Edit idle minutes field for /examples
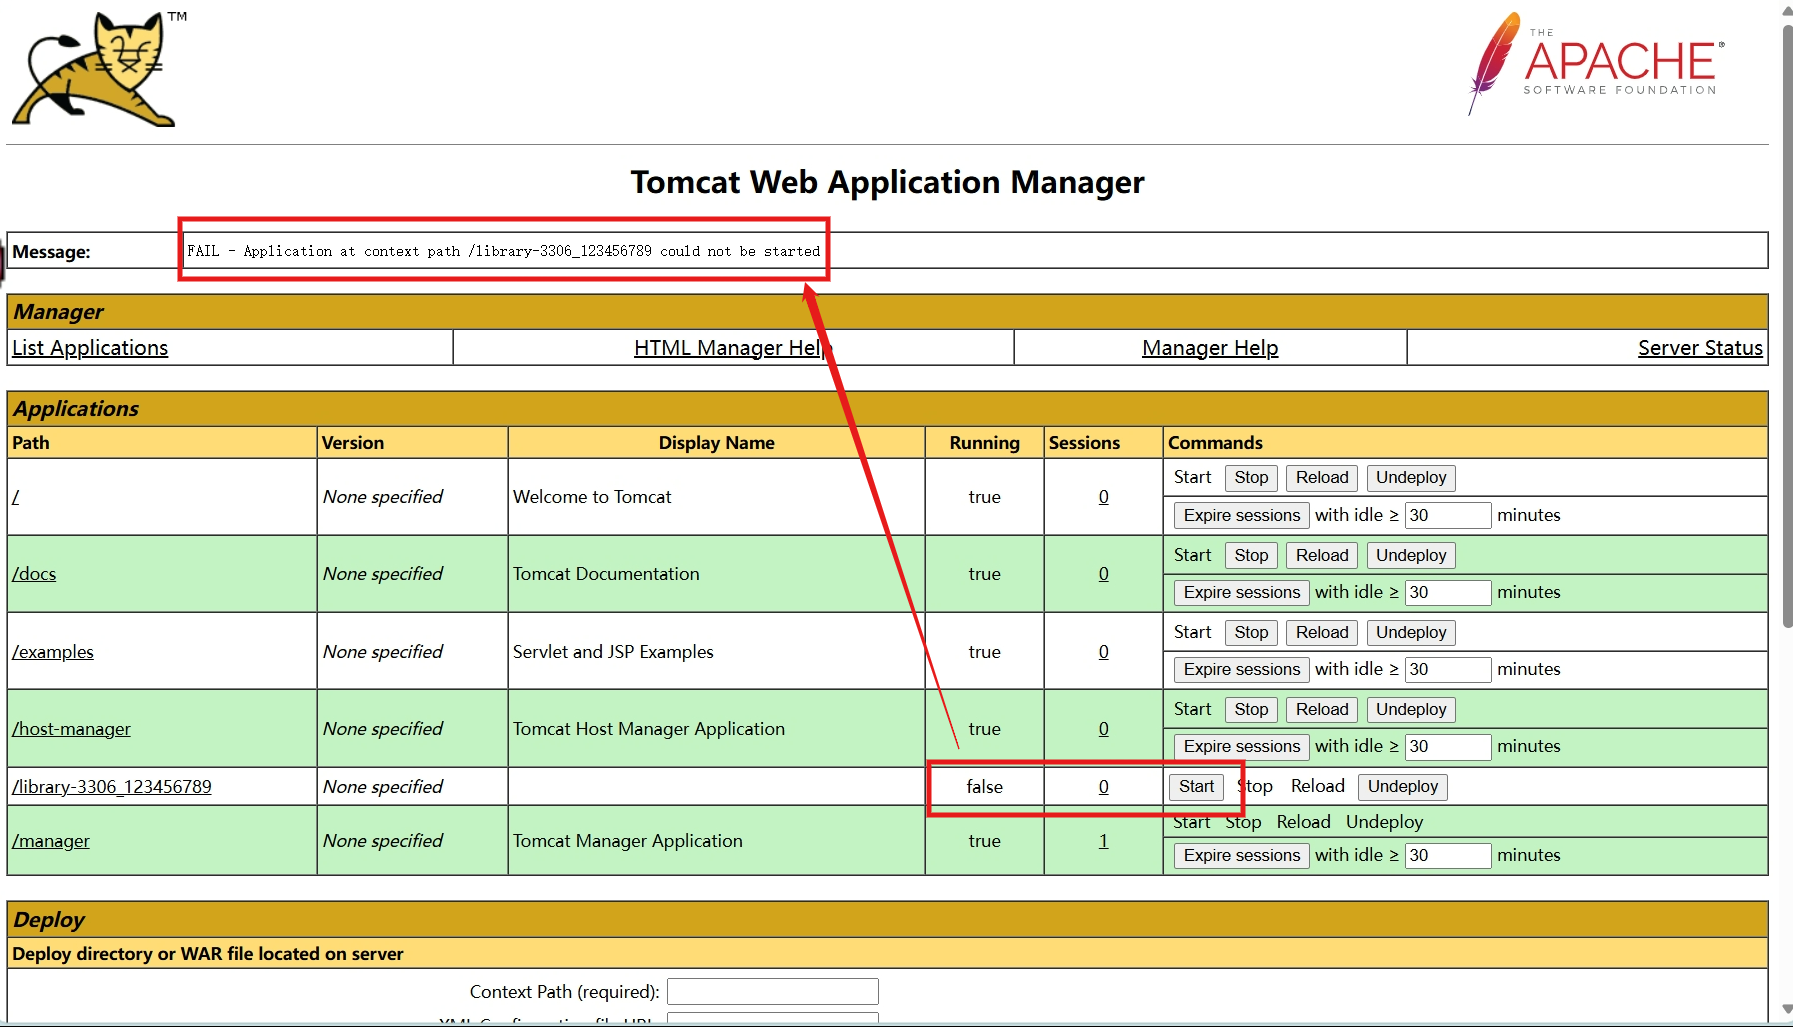This screenshot has height=1027, width=1793. [1448, 669]
